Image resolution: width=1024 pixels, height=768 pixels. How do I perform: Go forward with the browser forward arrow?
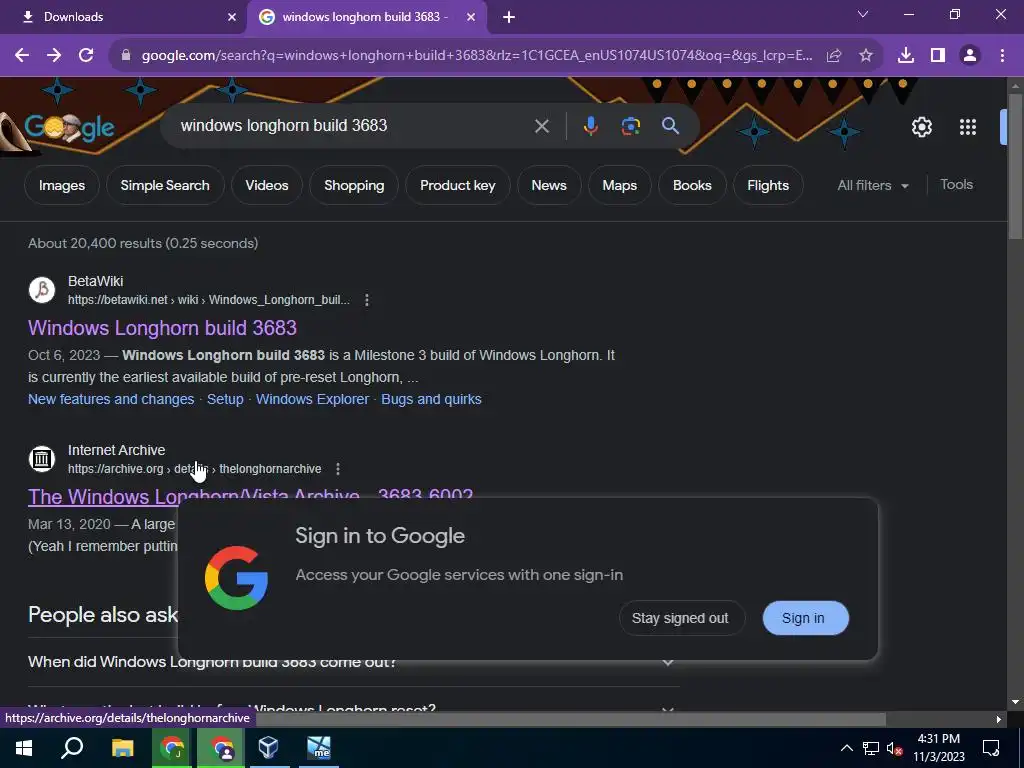pyautogui.click(x=54, y=56)
